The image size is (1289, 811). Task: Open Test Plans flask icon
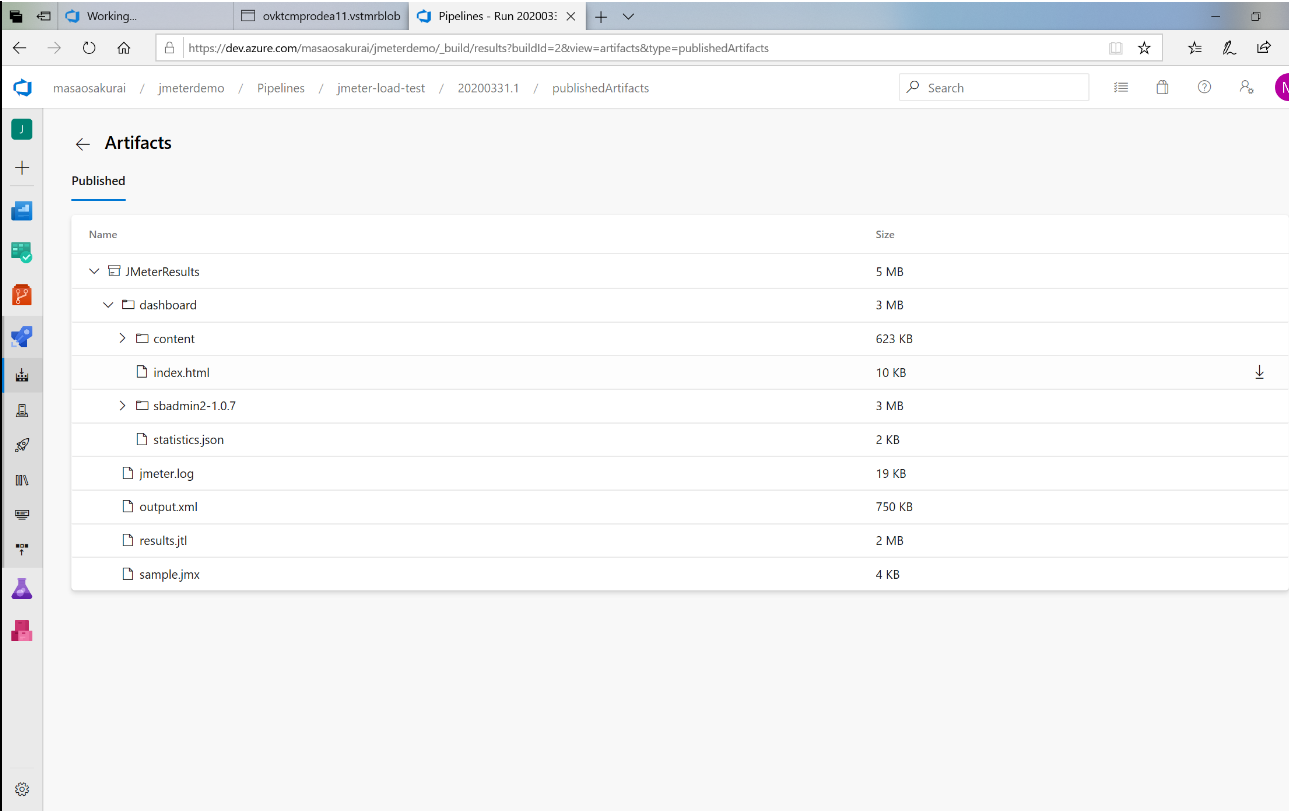[22, 589]
